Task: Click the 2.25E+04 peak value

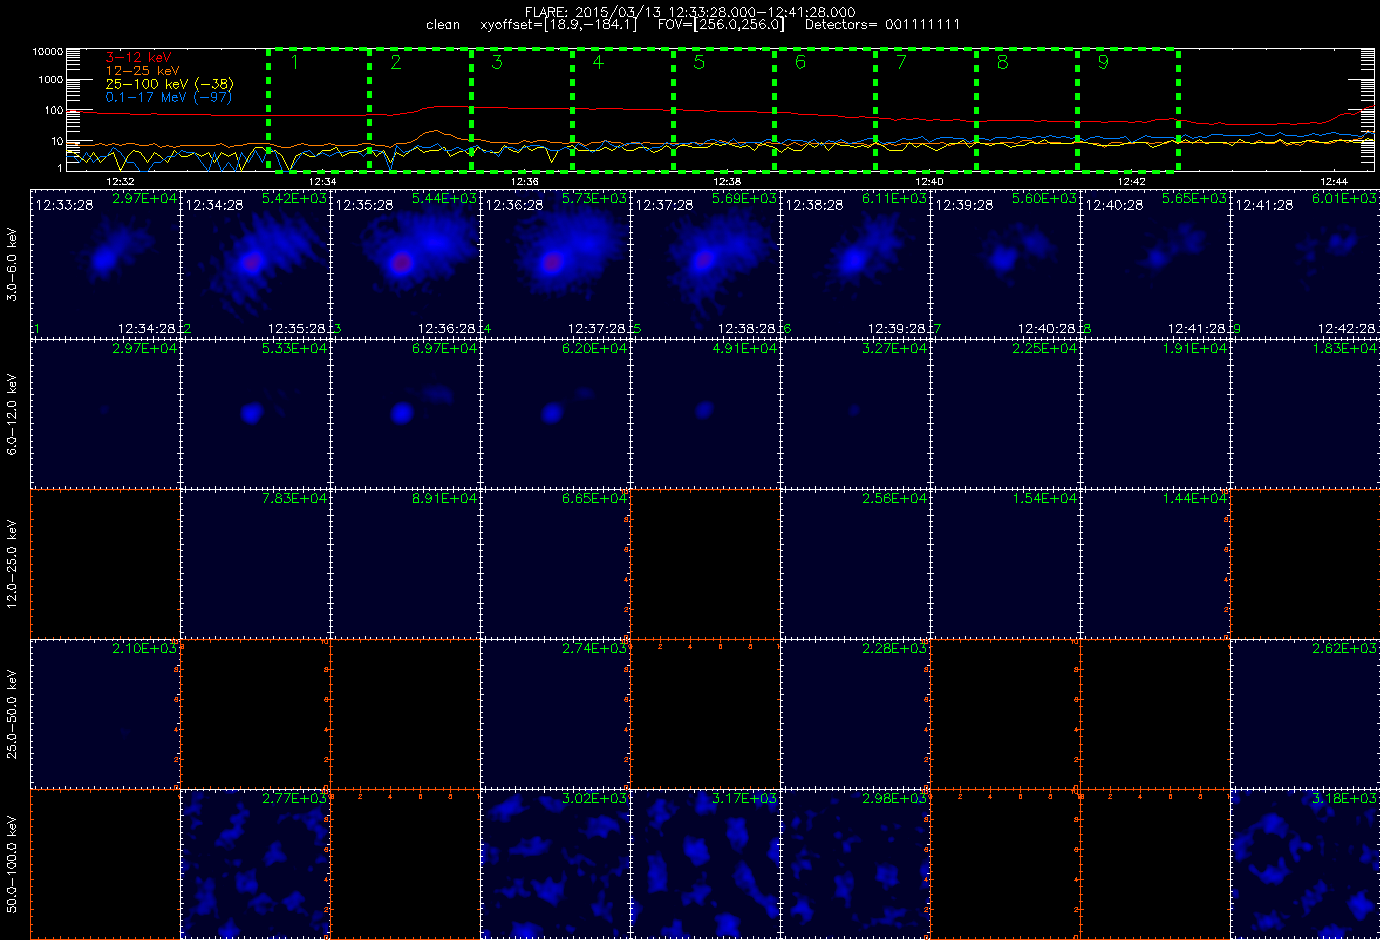Action: coord(1044,349)
